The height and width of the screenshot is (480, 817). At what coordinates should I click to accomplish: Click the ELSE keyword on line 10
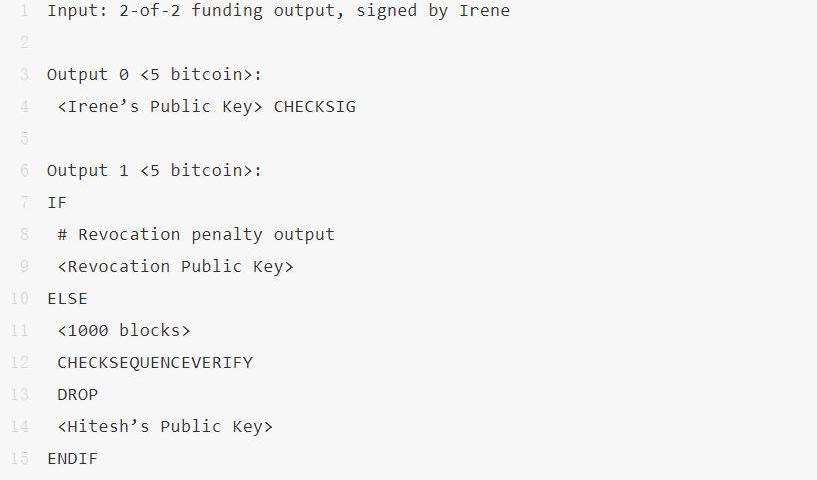tap(67, 299)
